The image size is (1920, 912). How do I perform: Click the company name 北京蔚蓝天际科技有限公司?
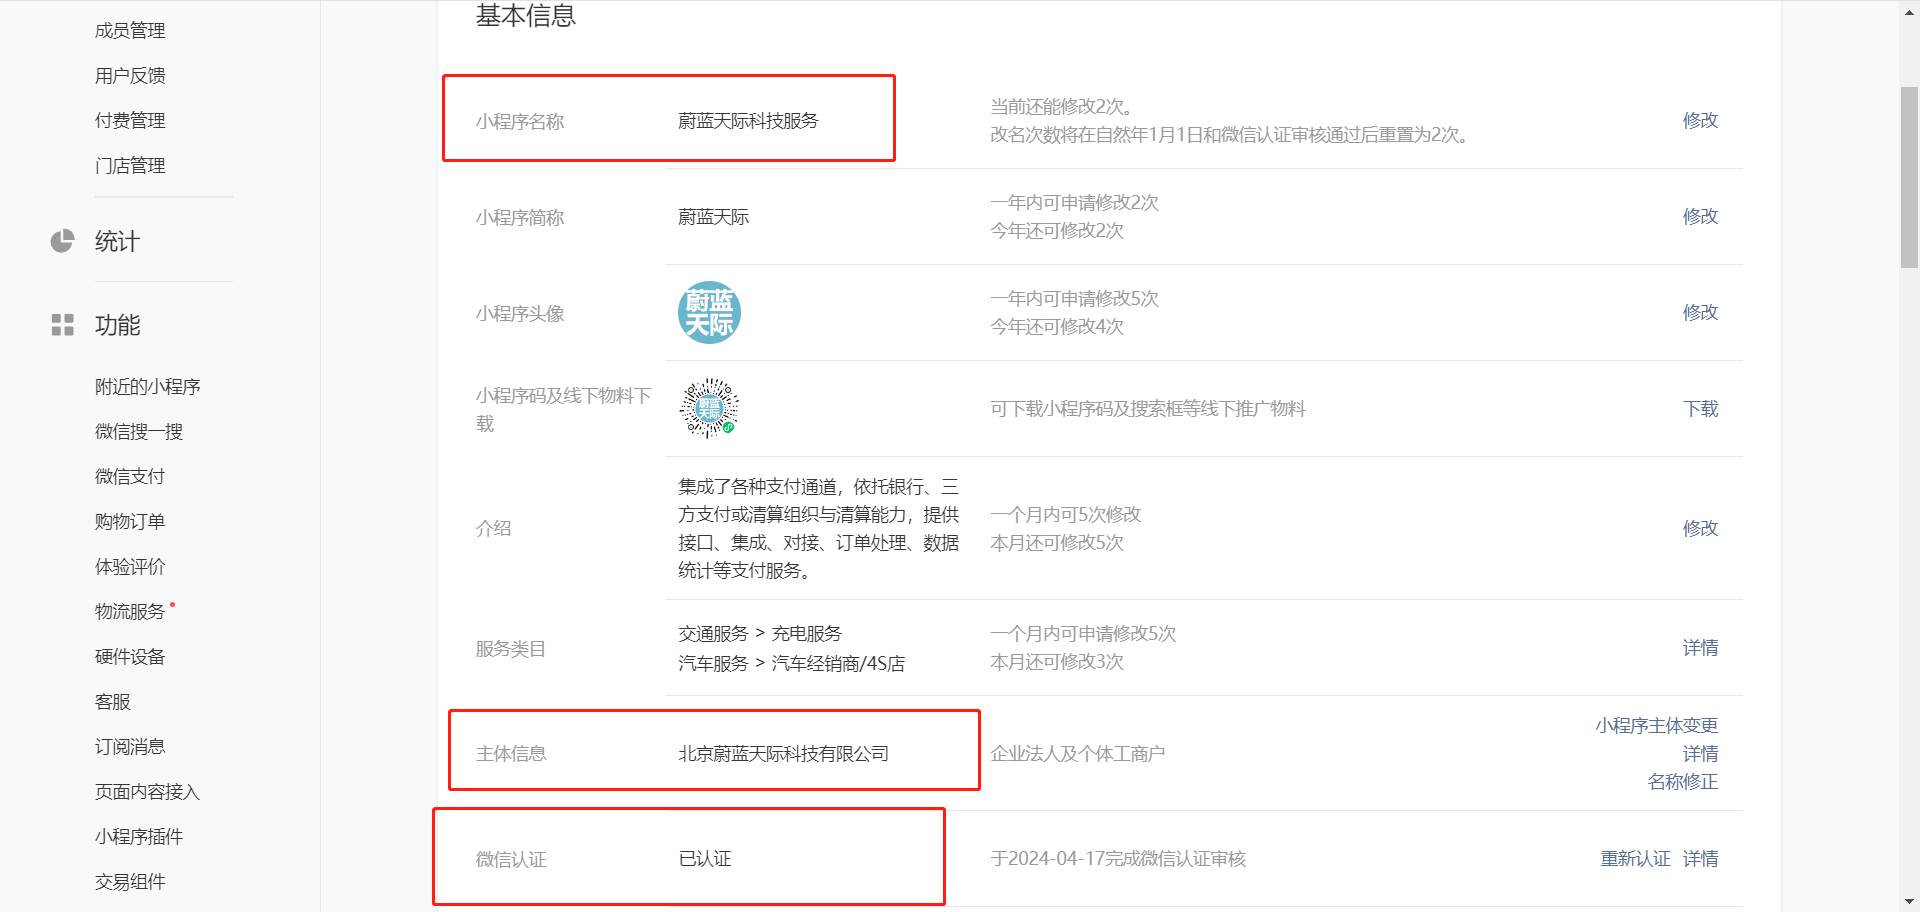click(783, 754)
